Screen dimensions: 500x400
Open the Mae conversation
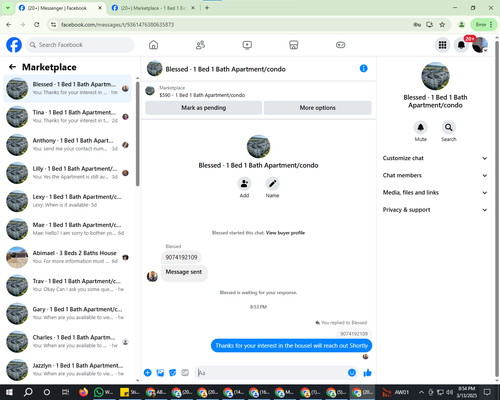[67, 229]
